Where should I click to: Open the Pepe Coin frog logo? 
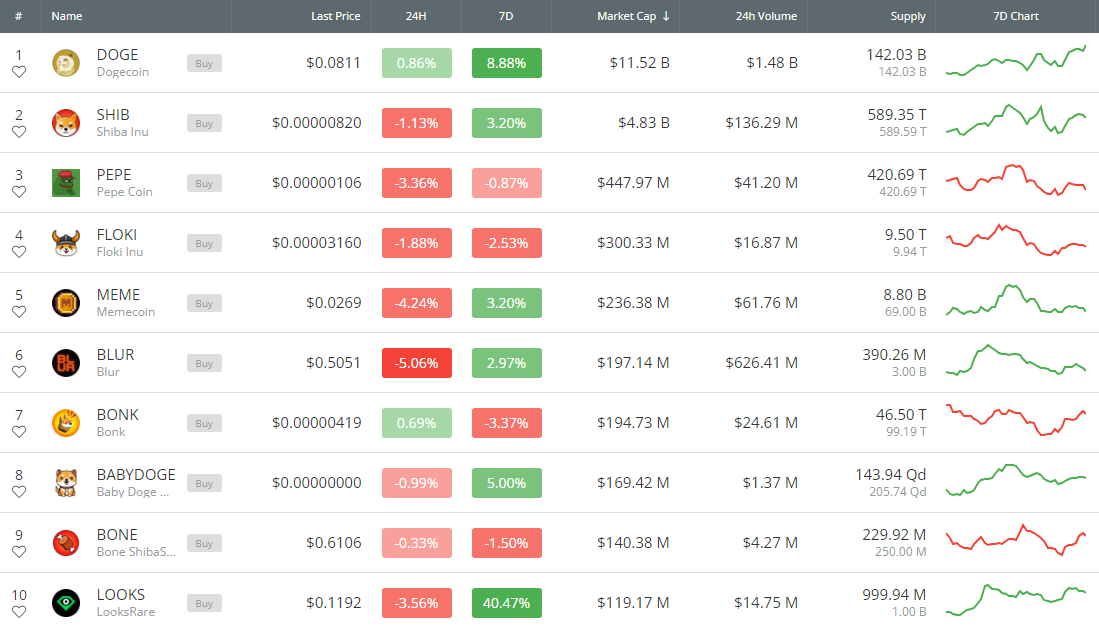coord(66,183)
